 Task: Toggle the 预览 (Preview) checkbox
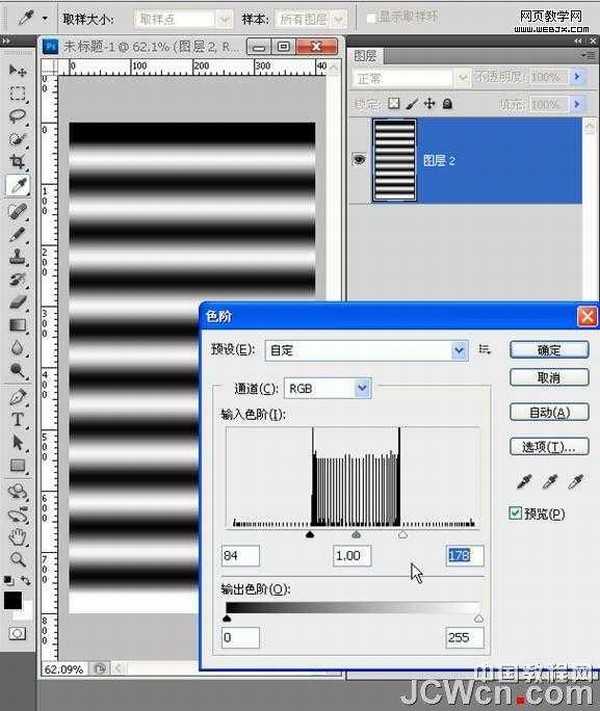pyautogui.click(x=515, y=514)
